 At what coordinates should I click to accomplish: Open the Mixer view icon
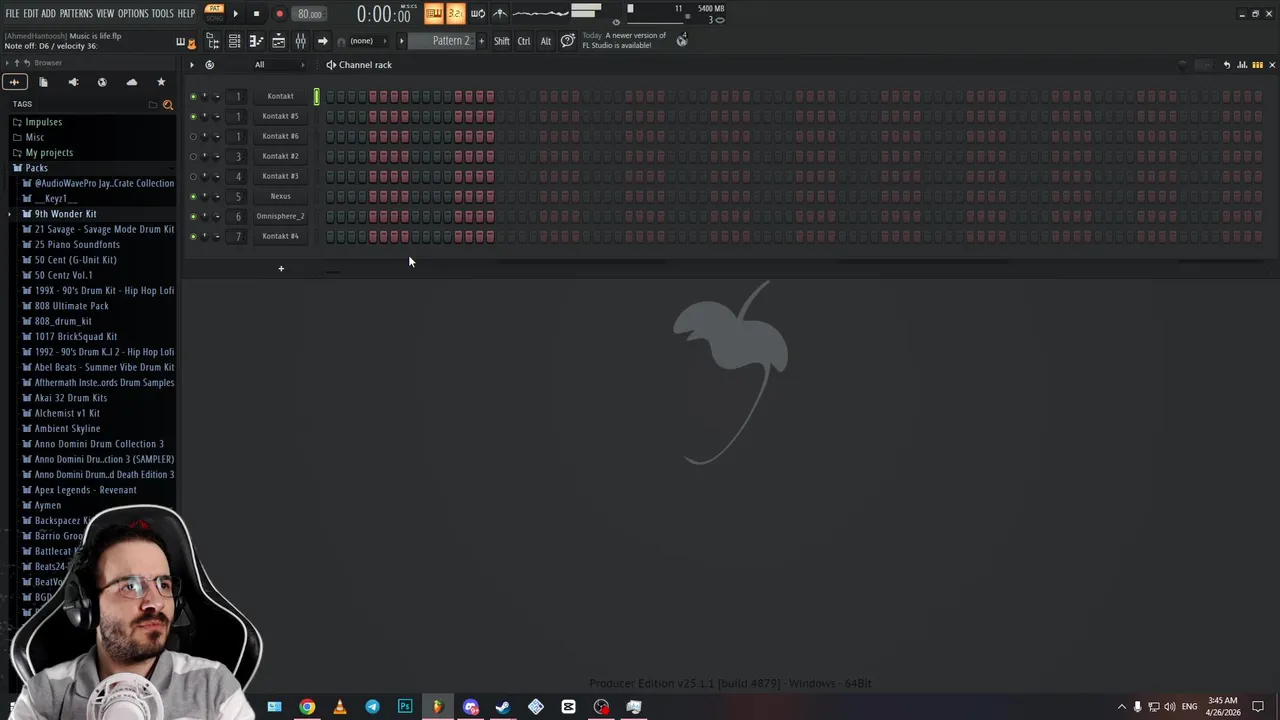point(300,41)
